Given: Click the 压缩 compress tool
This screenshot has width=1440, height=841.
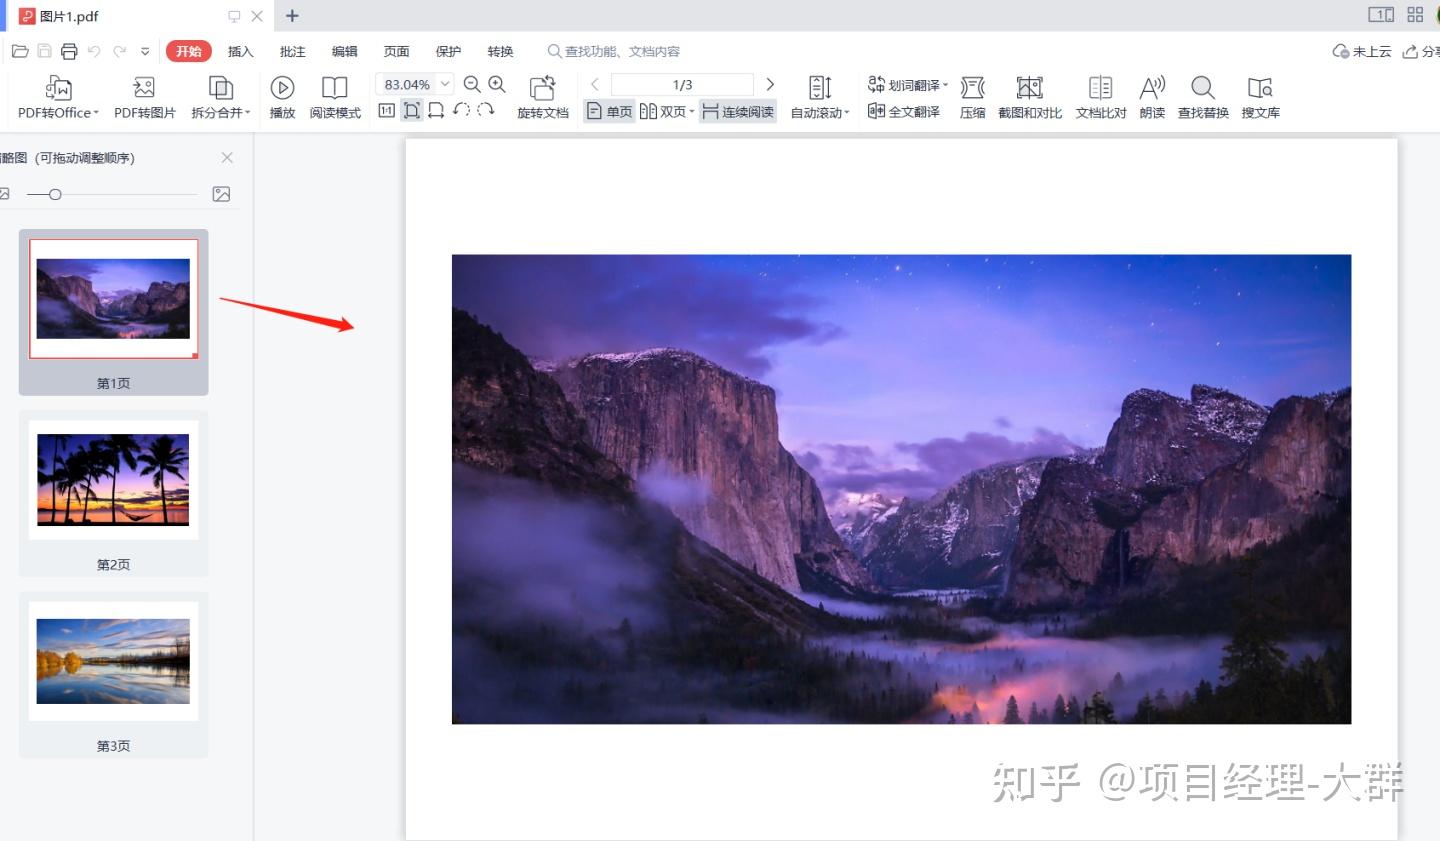Looking at the screenshot, I should (x=973, y=98).
